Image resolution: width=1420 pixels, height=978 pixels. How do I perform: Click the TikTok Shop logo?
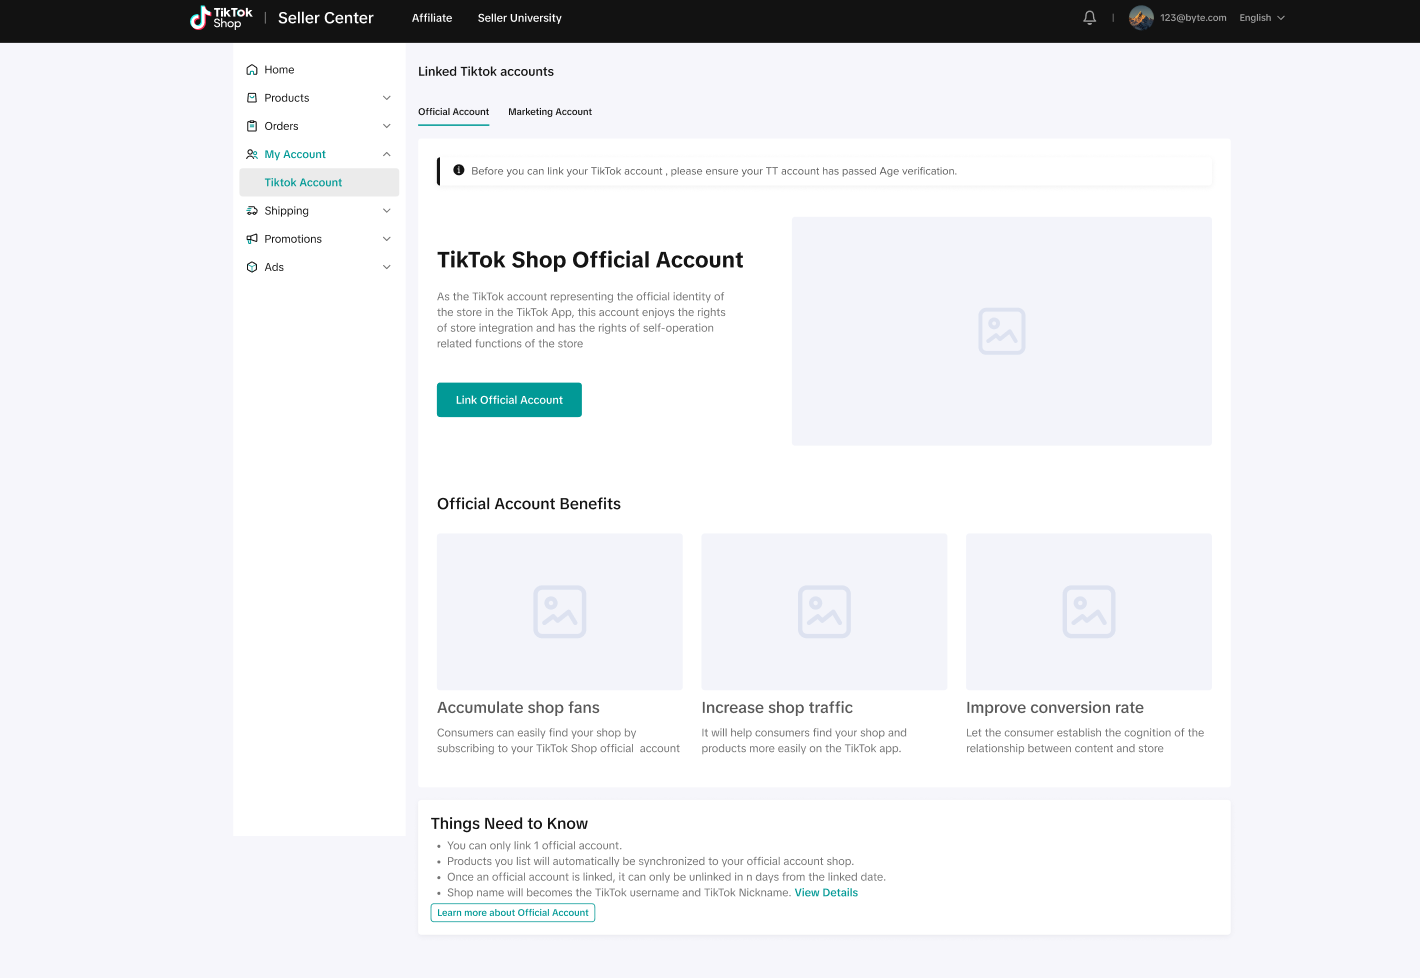pos(221,18)
